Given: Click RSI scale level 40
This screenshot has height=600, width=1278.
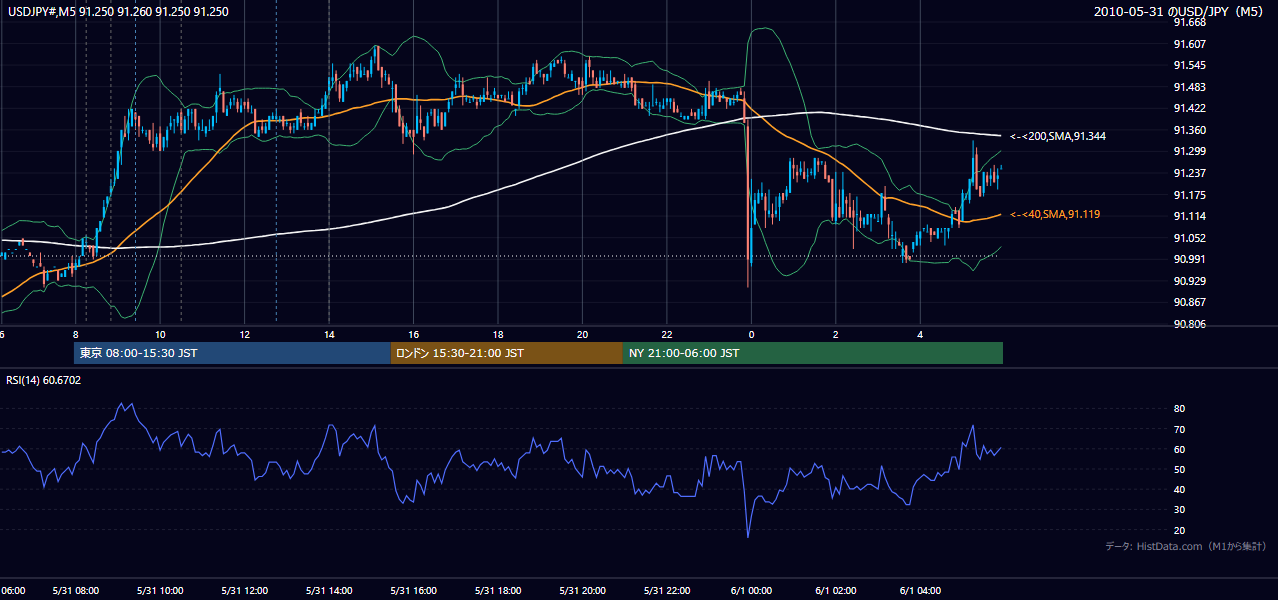Looking at the screenshot, I should click(1179, 490).
